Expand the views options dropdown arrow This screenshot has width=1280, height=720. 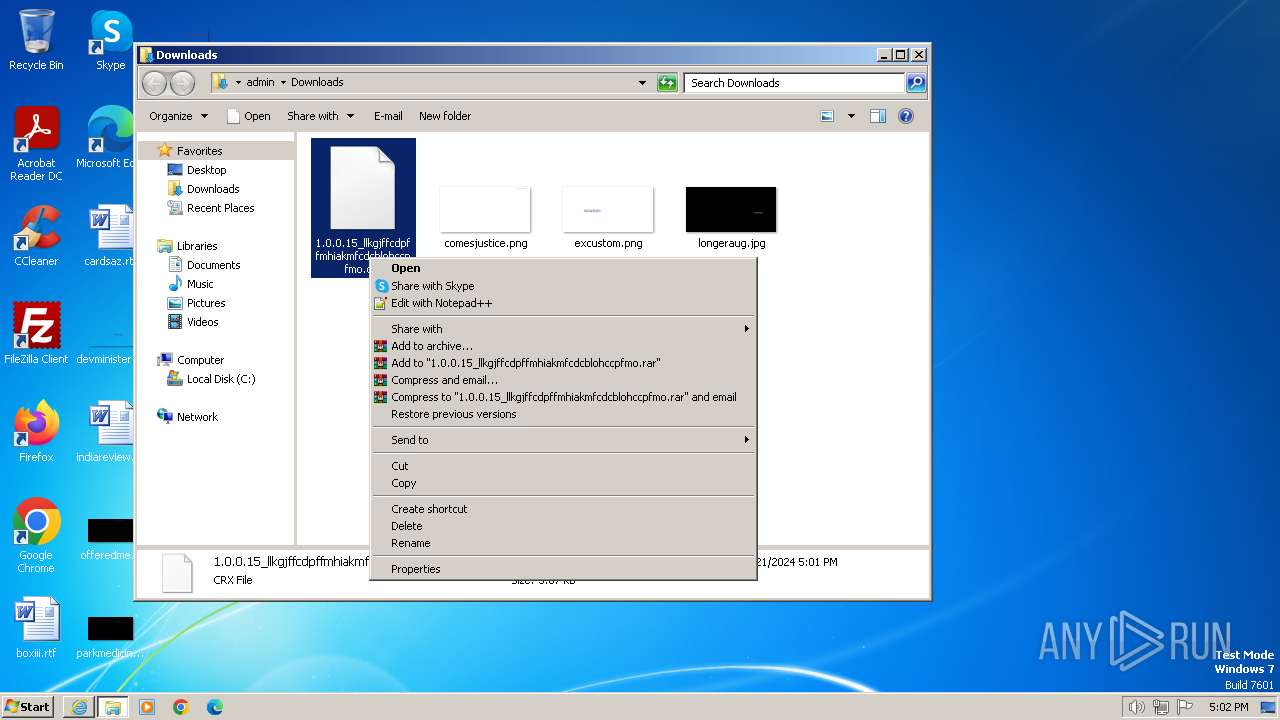851,116
